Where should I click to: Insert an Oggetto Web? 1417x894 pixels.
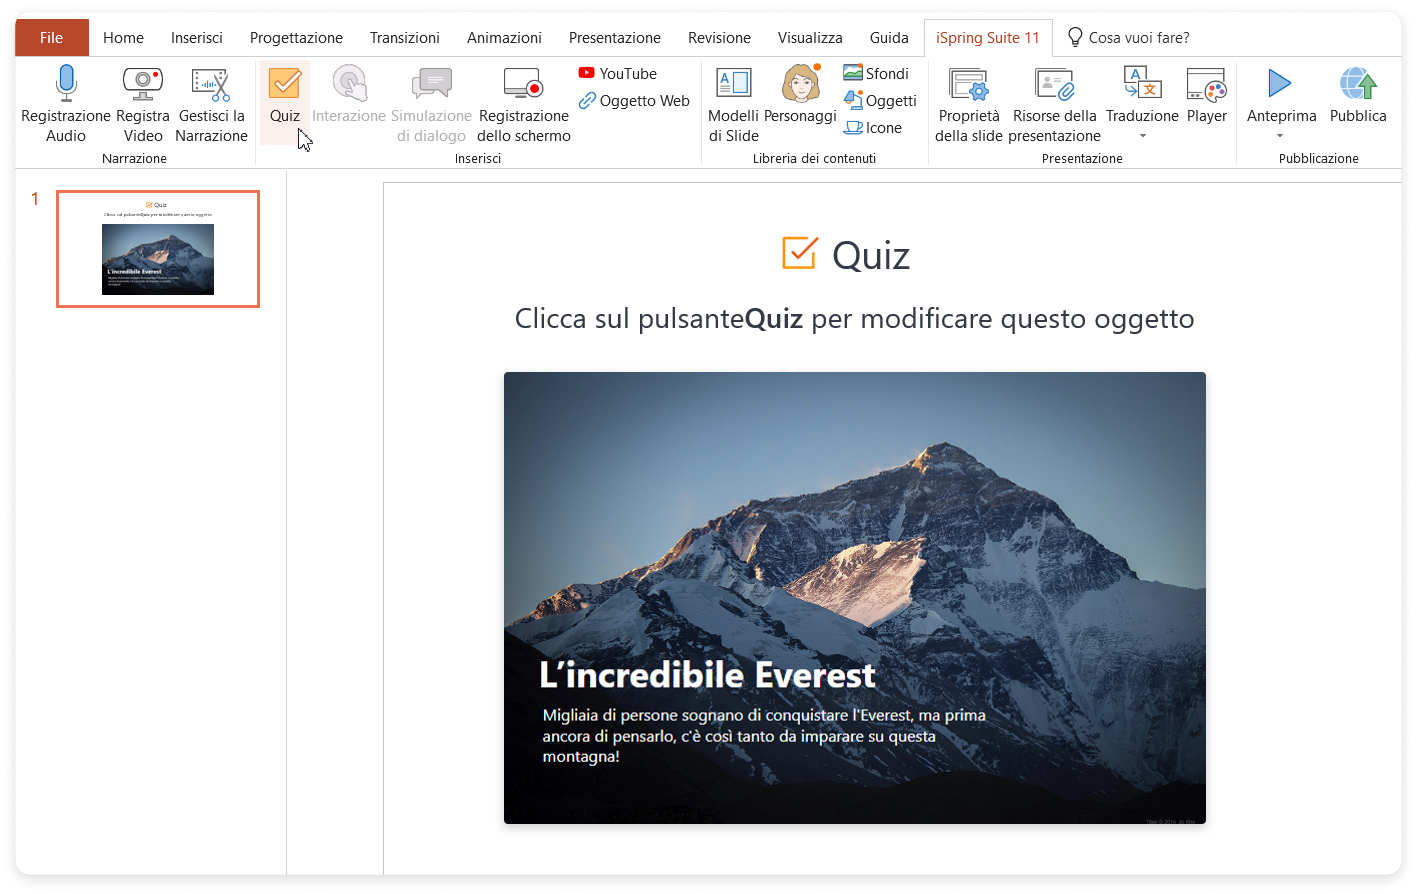634,101
